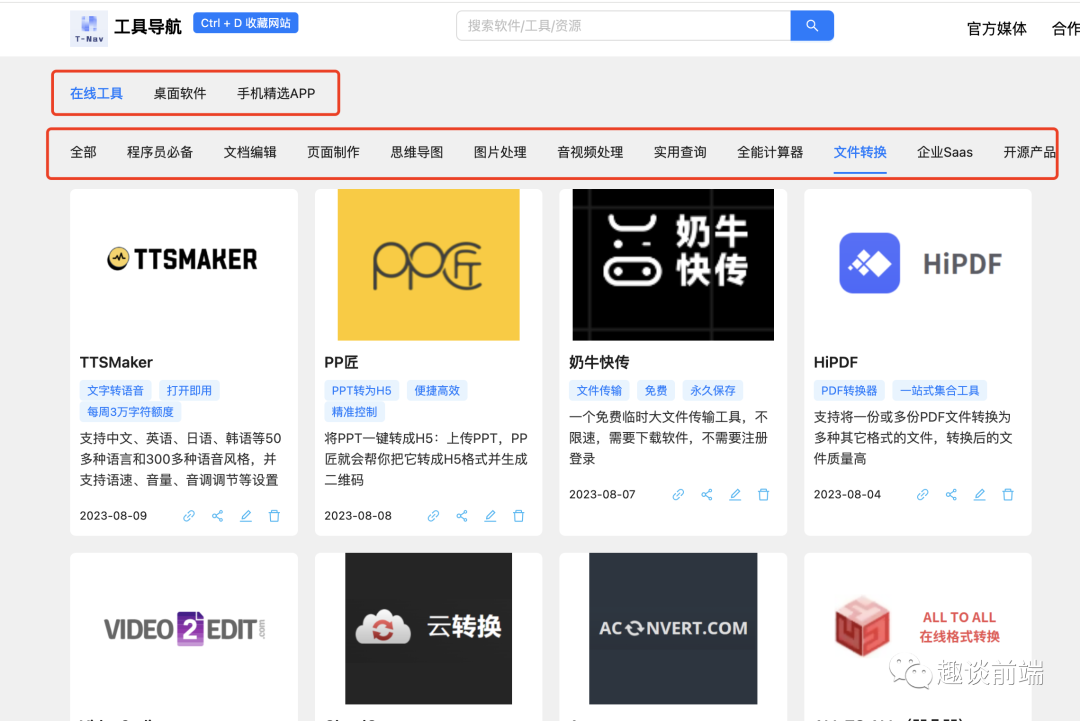Viewport: 1080px width, 721px height.
Task: Edit the PP匠 card entry
Action: click(490, 516)
